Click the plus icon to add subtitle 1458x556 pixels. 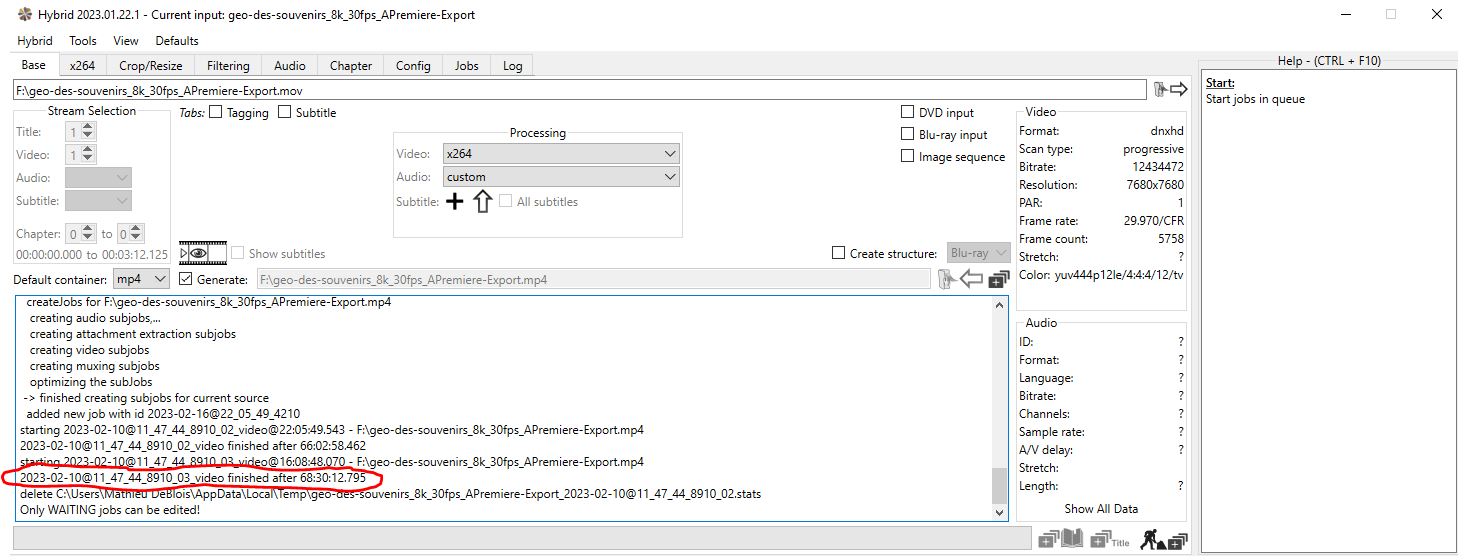pos(454,201)
